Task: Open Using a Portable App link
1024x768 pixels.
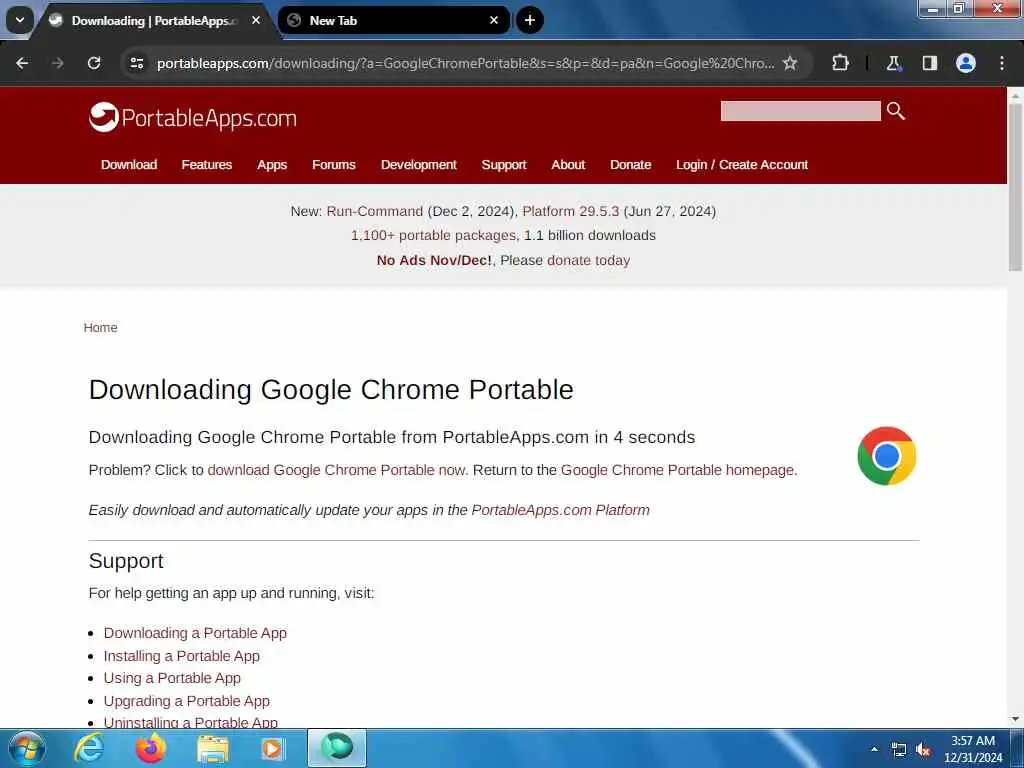Action: [x=172, y=678]
